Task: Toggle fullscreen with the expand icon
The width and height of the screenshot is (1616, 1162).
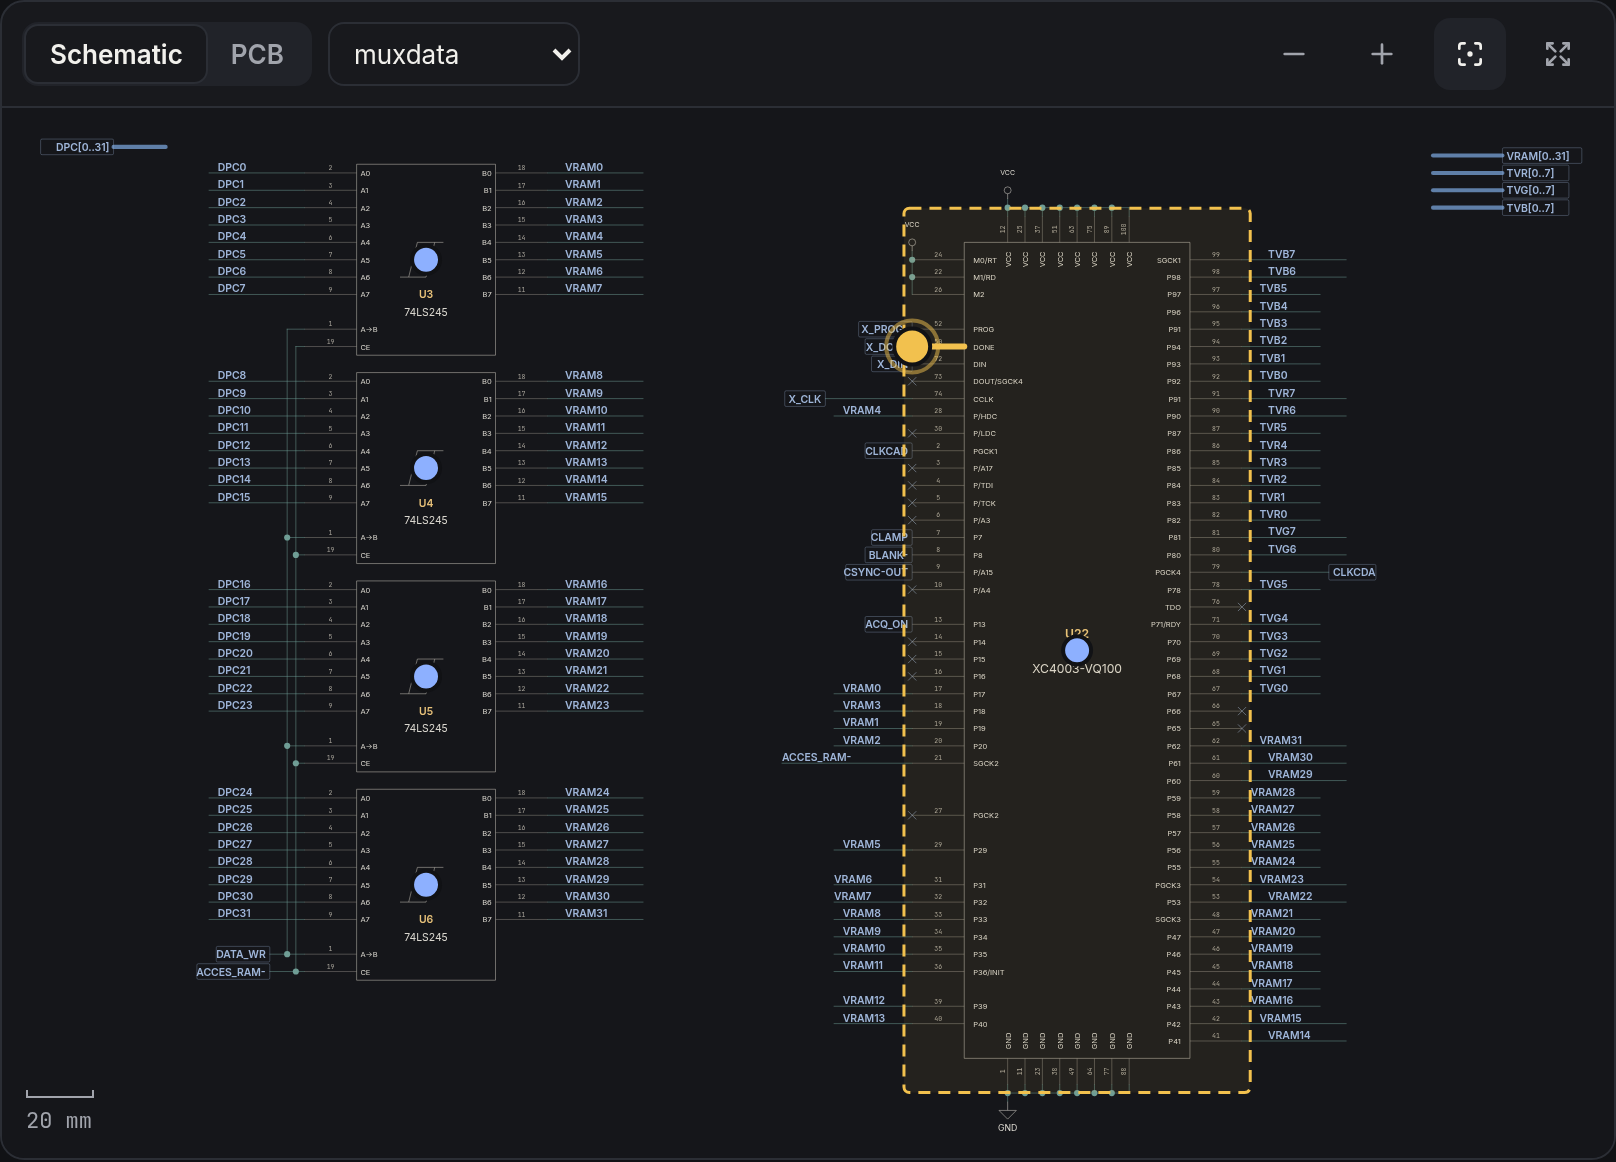Action: 1558,54
